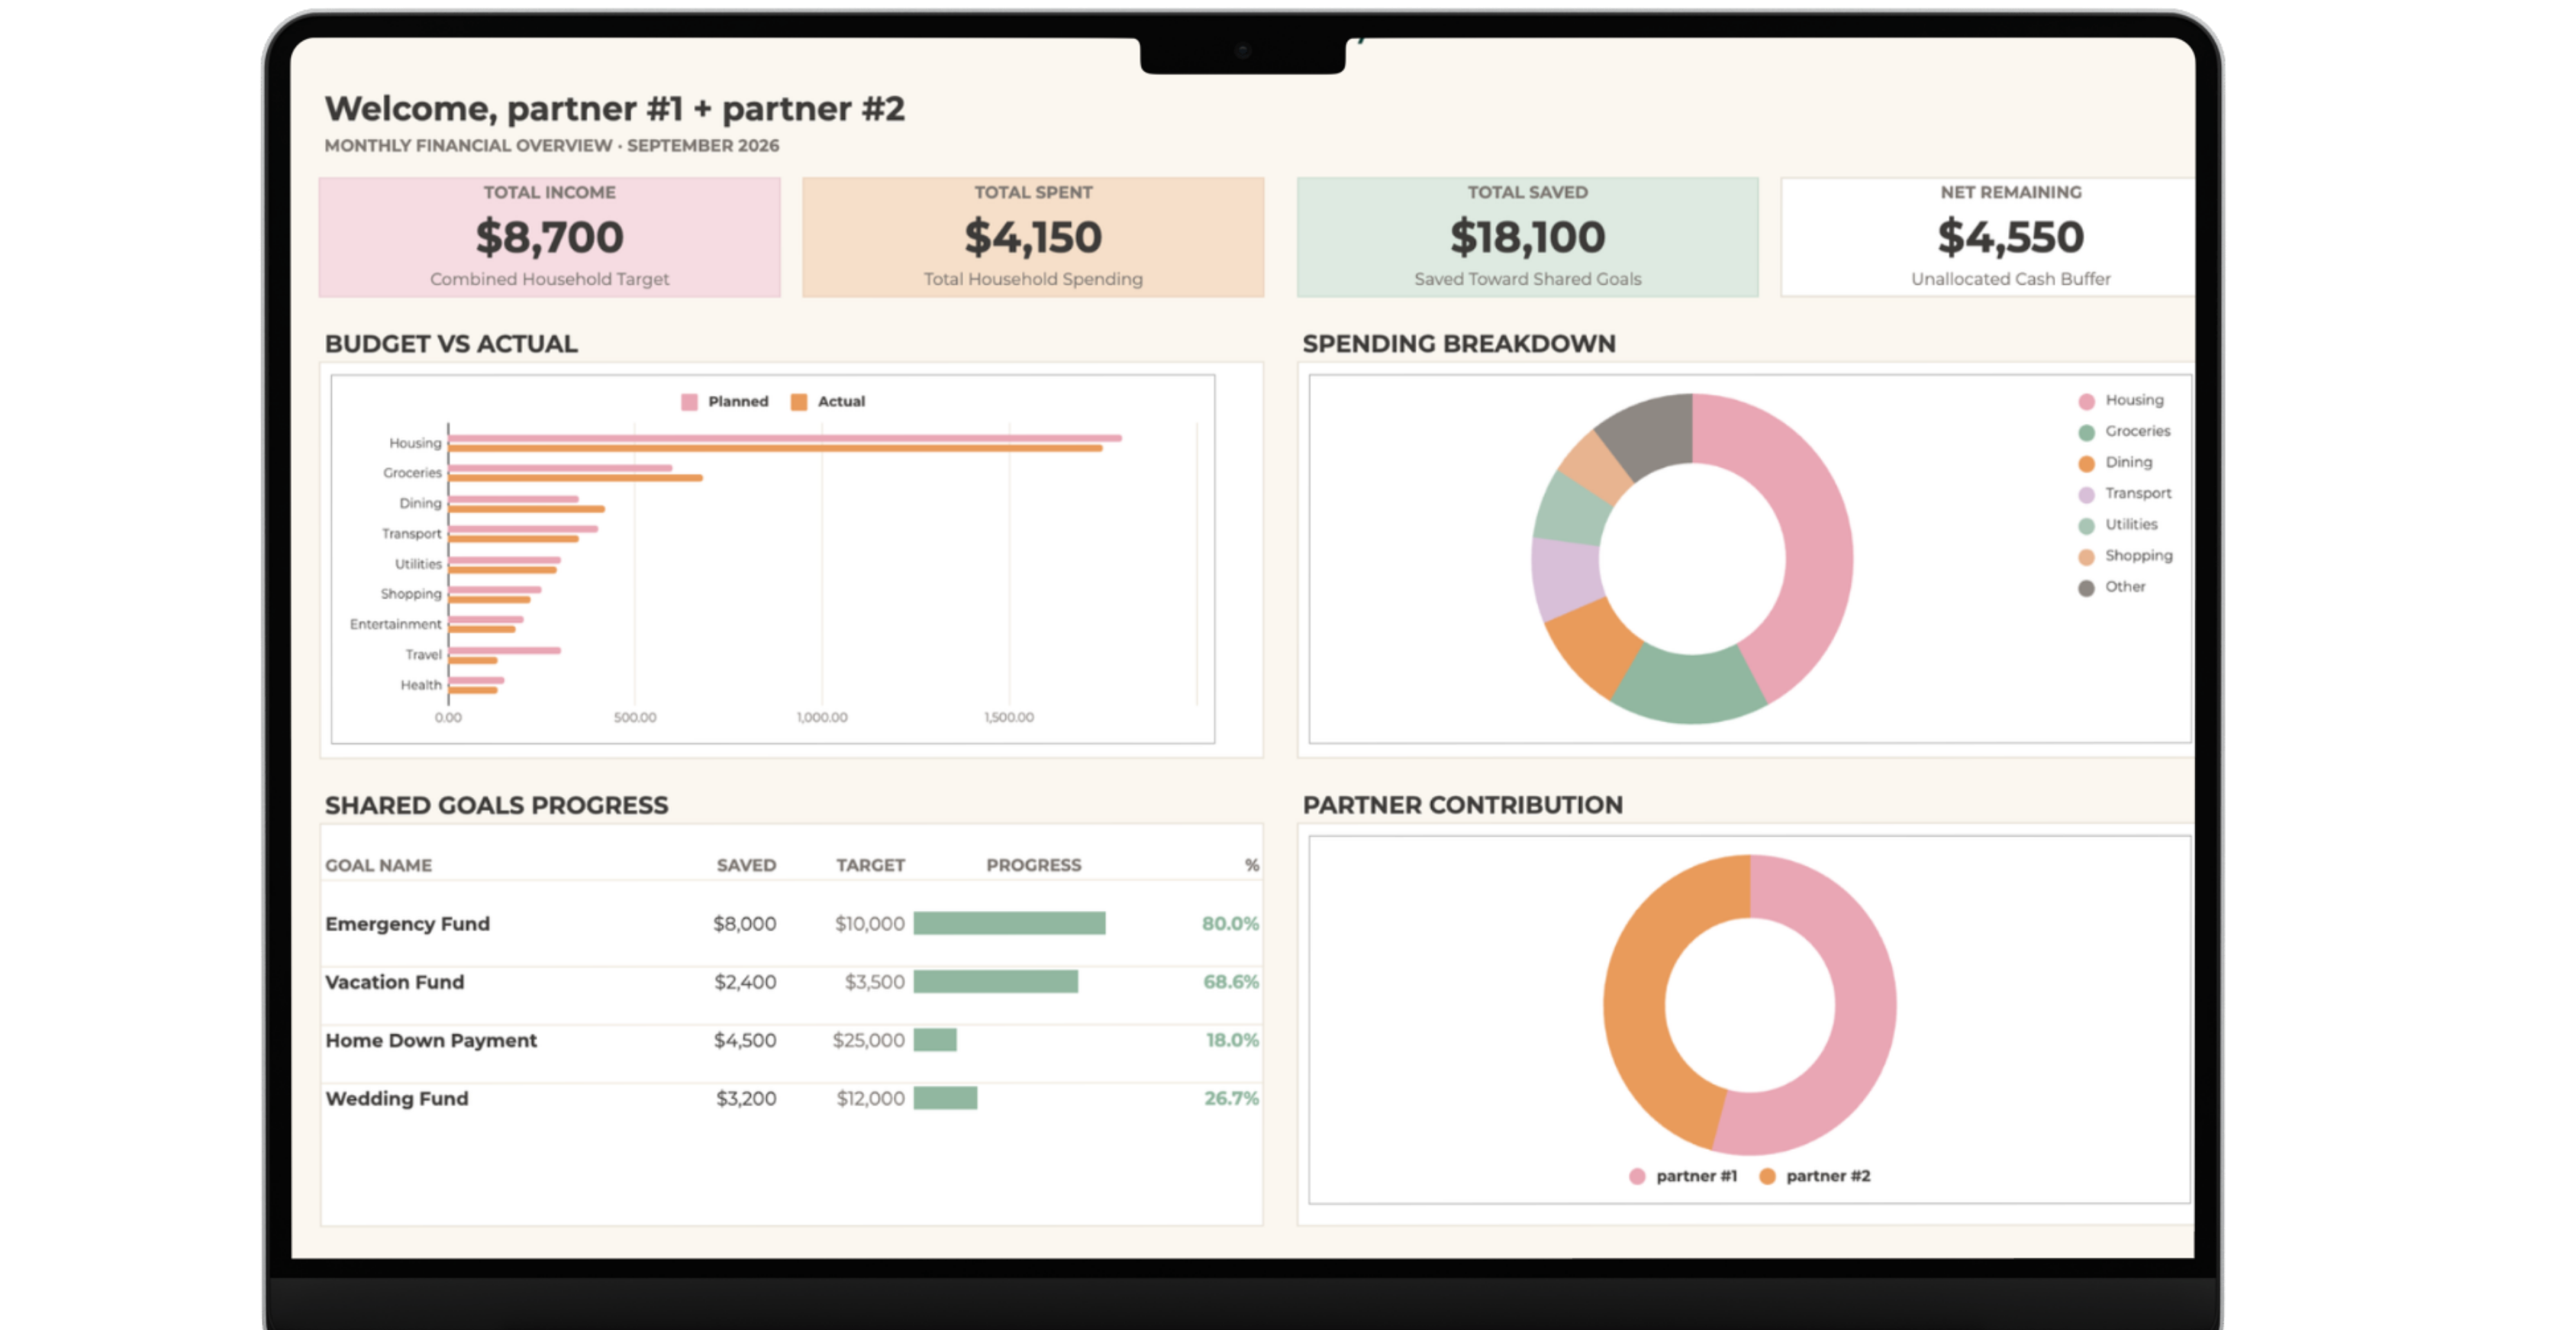Click the Vacation Fund progress bar
2576x1330 pixels.
tap(996, 981)
